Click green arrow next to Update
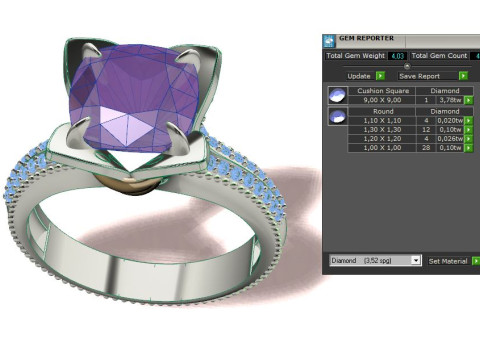The width and height of the screenshot is (480, 360). coord(380,76)
